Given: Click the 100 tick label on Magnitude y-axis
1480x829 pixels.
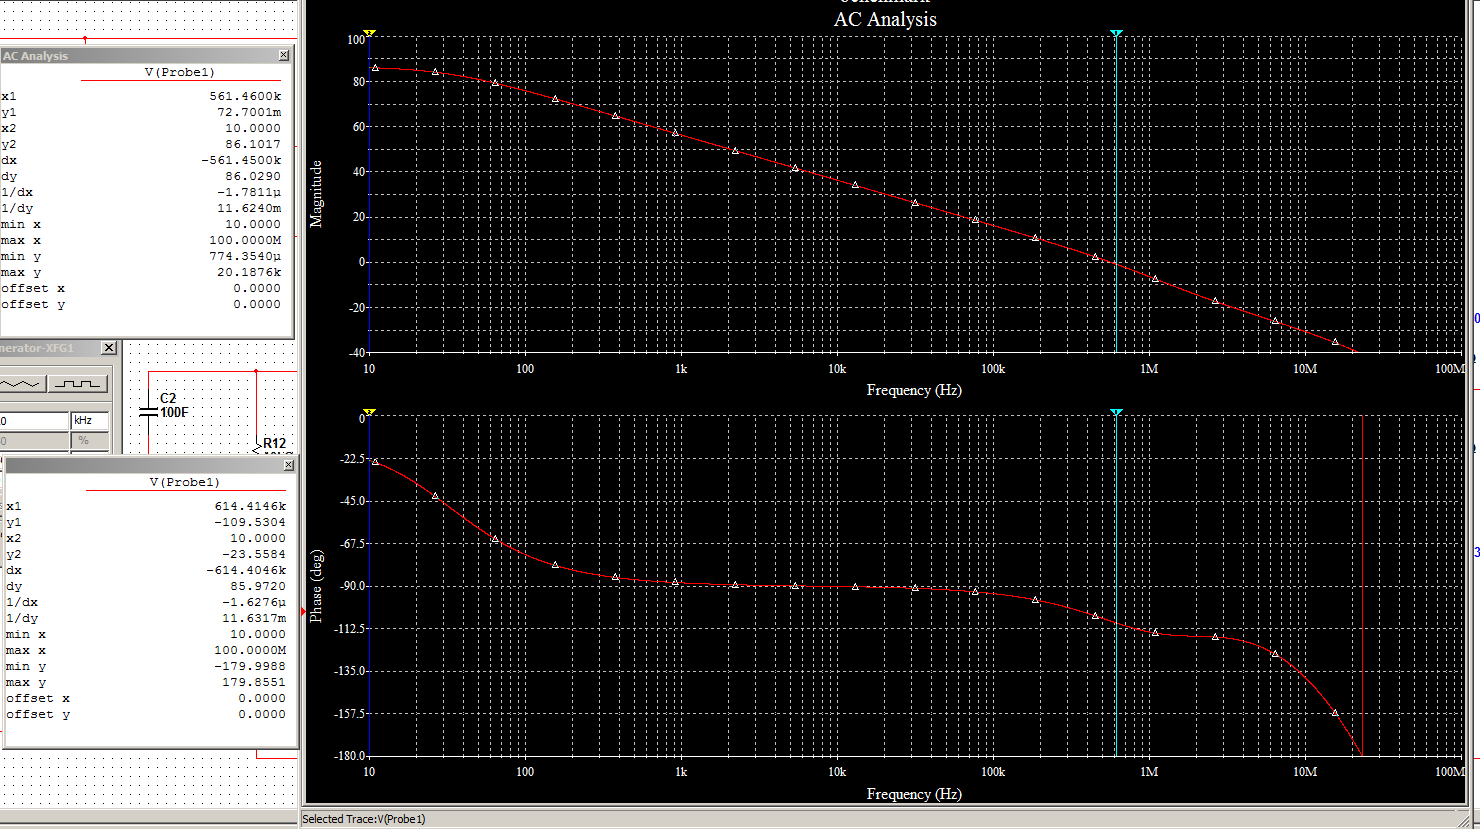Looking at the screenshot, I should 356,40.
